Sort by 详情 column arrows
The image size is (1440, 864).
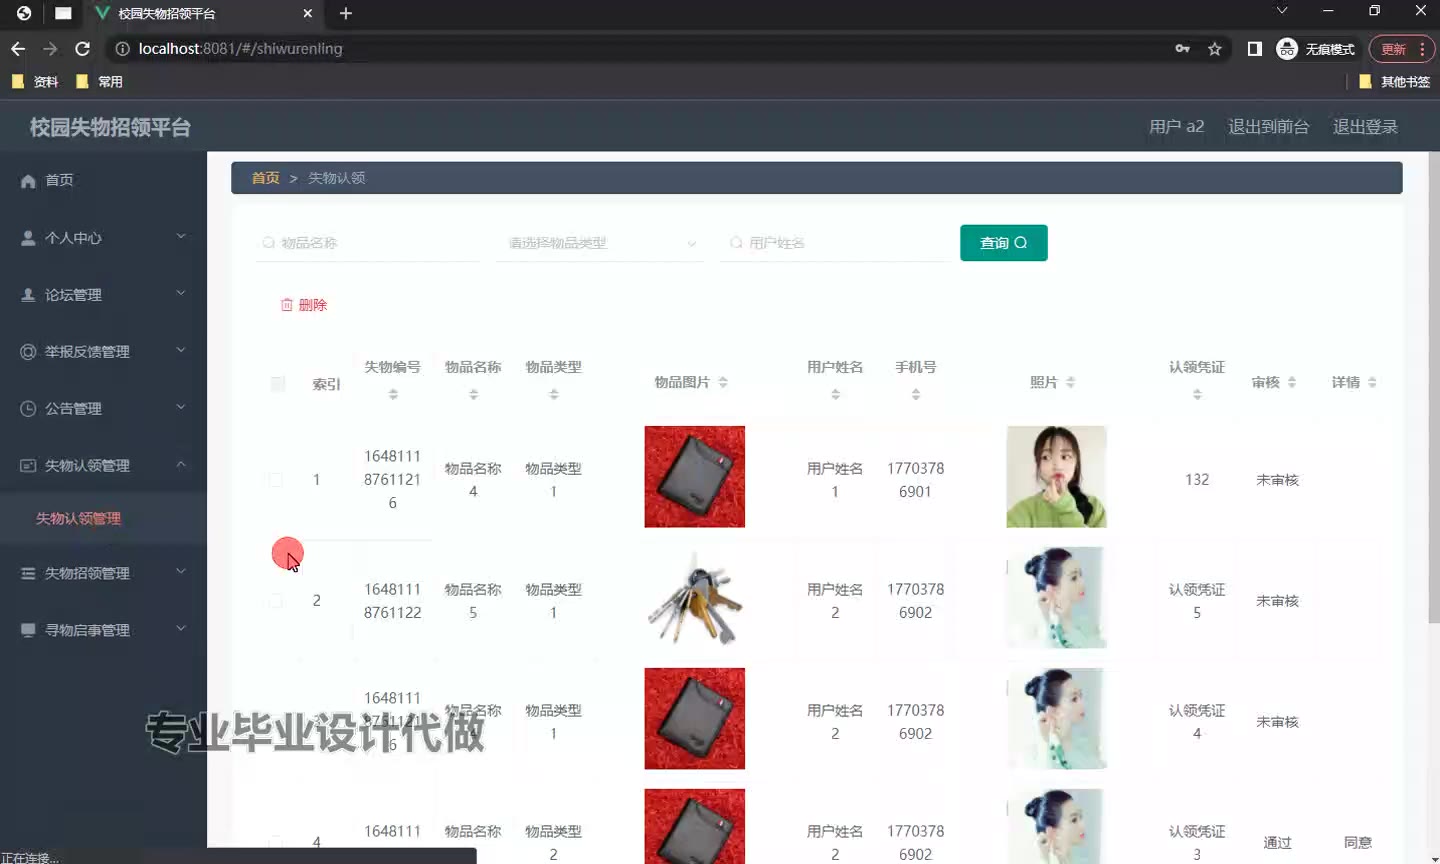pos(1372,382)
